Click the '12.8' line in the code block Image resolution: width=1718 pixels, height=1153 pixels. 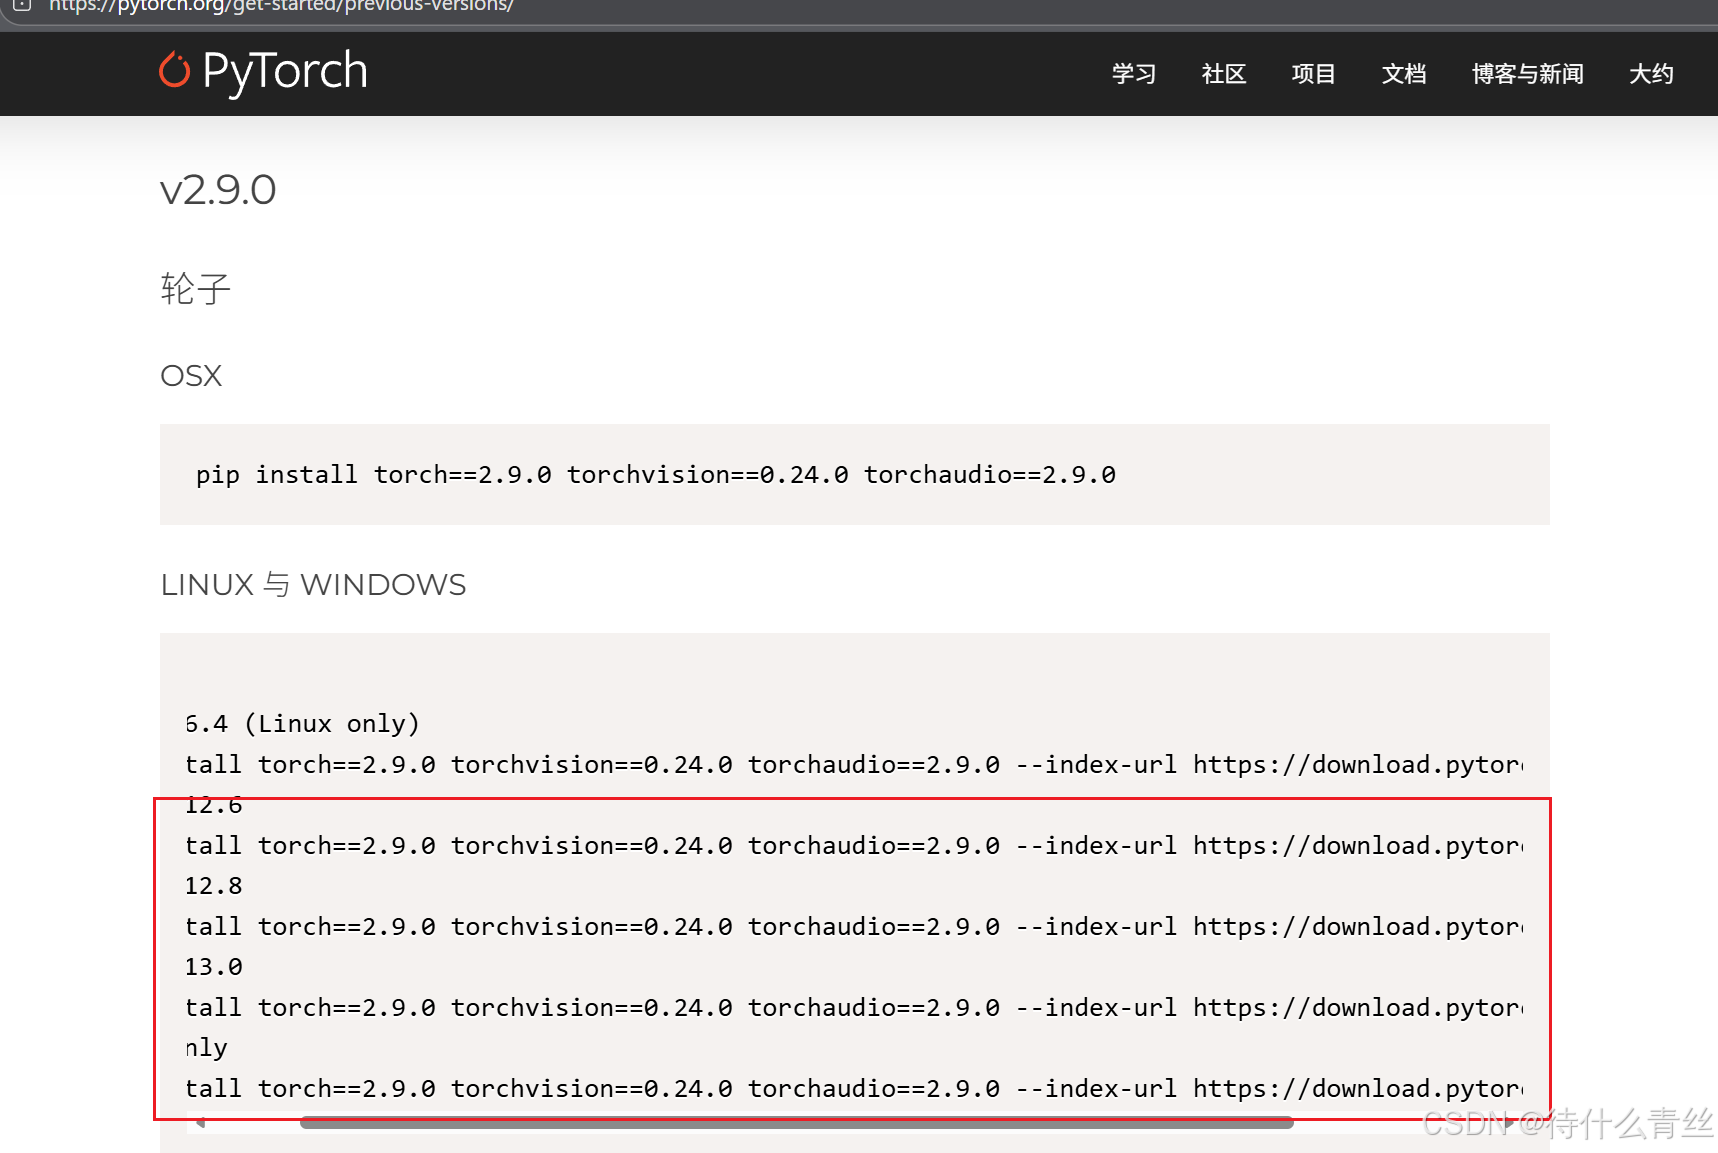(x=214, y=886)
